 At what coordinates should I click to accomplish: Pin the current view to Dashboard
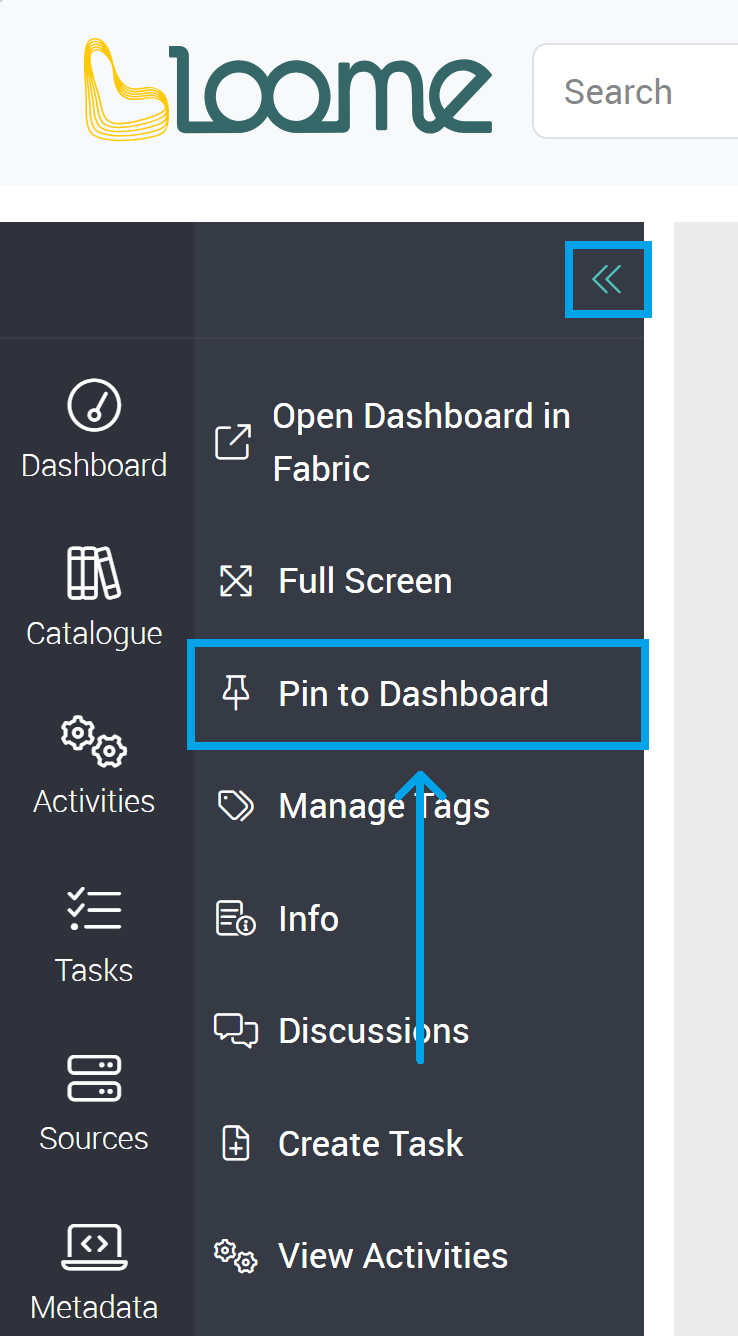pyautogui.click(x=414, y=693)
